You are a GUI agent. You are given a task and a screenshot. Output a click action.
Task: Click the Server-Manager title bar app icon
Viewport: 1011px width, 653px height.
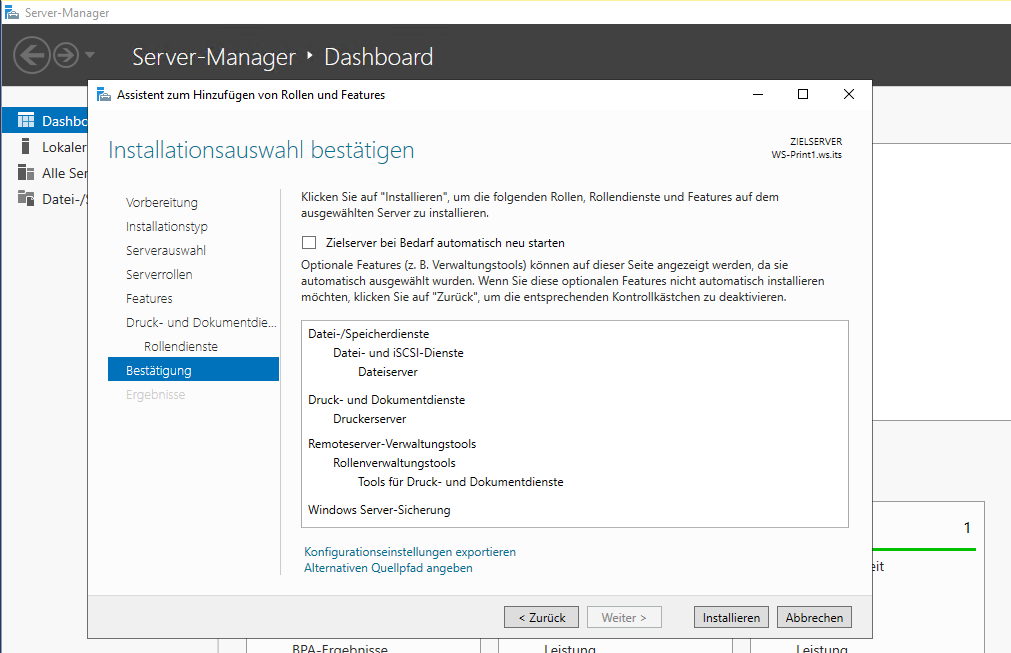tap(12, 13)
